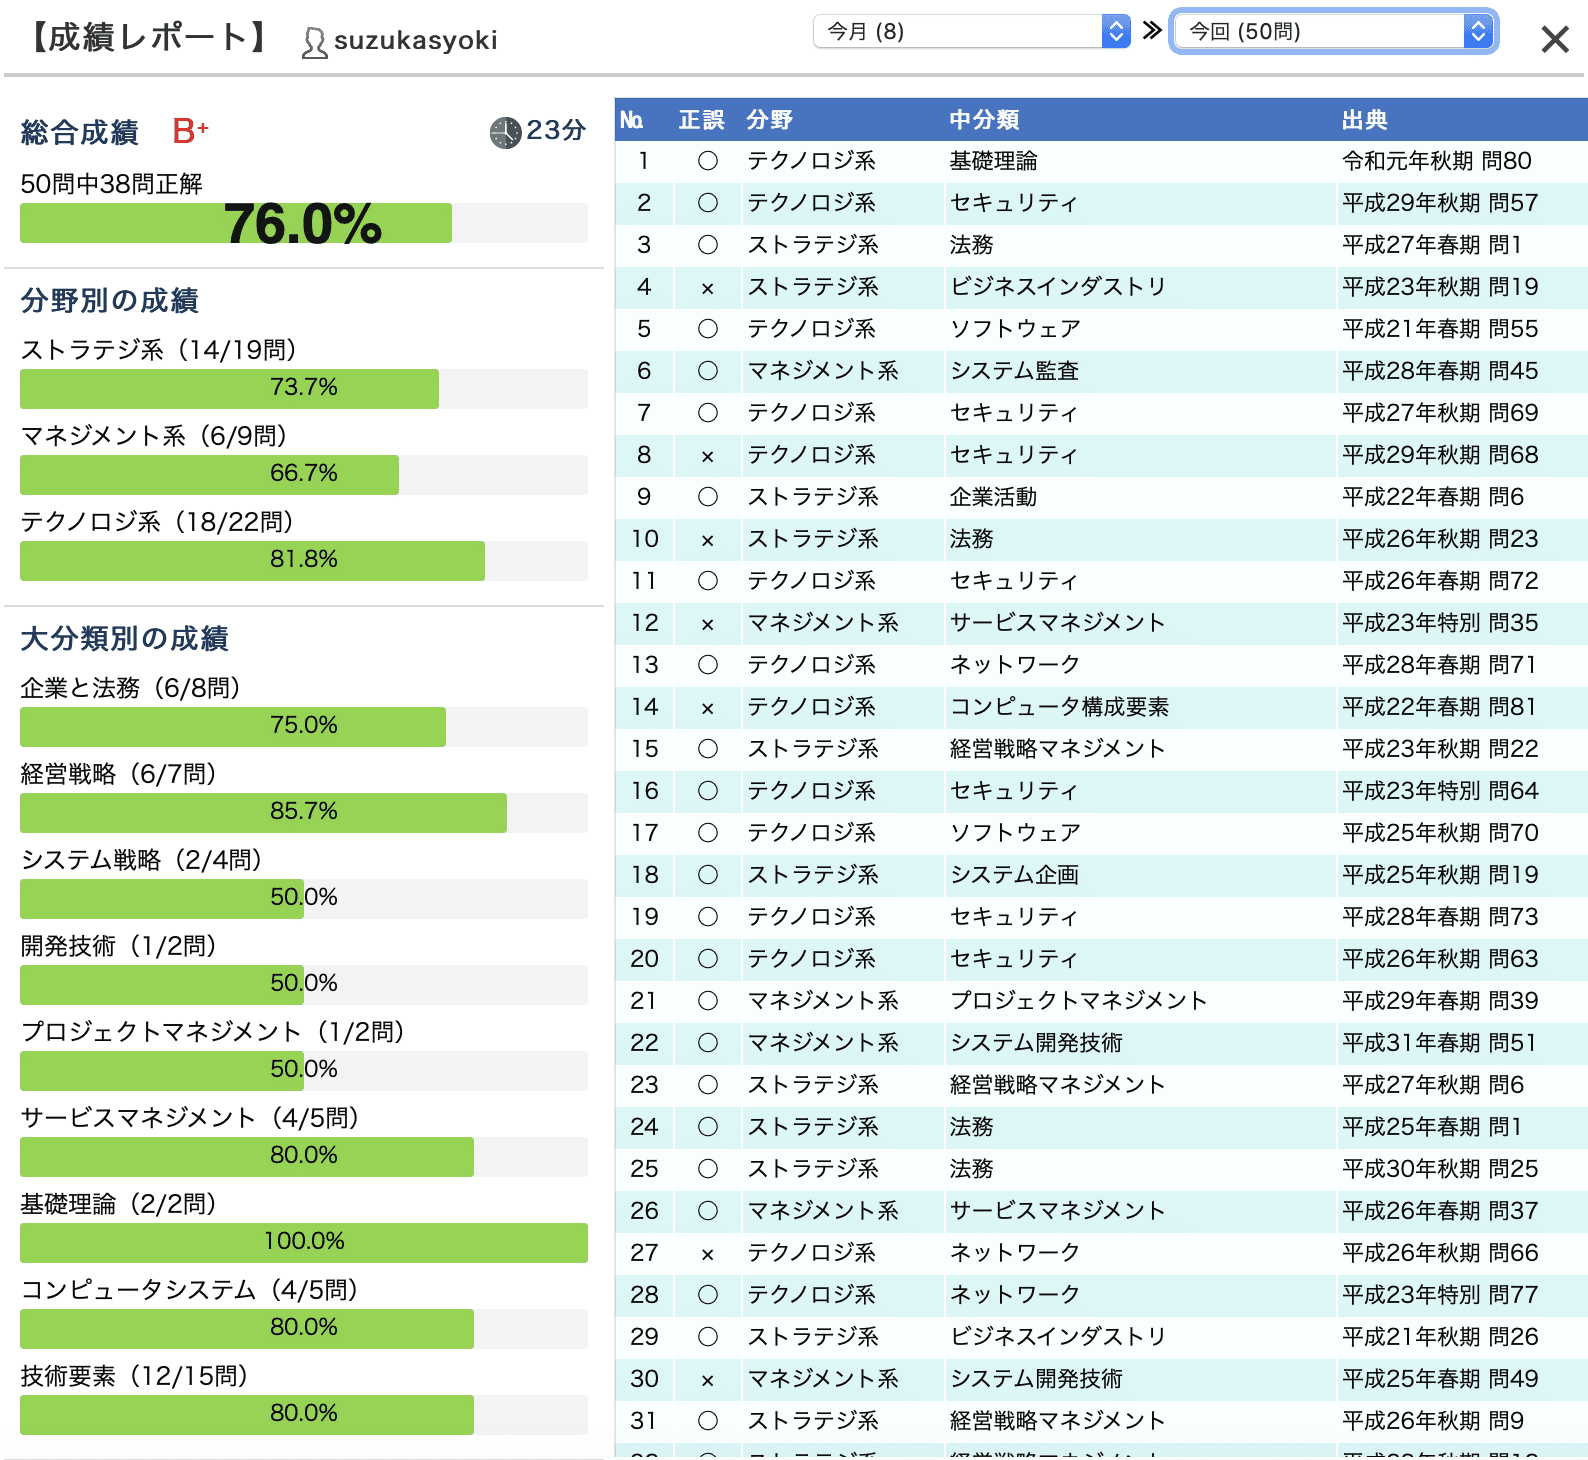Click the incorrect × mark in row 30
This screenshot has width=1588, height=1460.
tap(708, 1380)
